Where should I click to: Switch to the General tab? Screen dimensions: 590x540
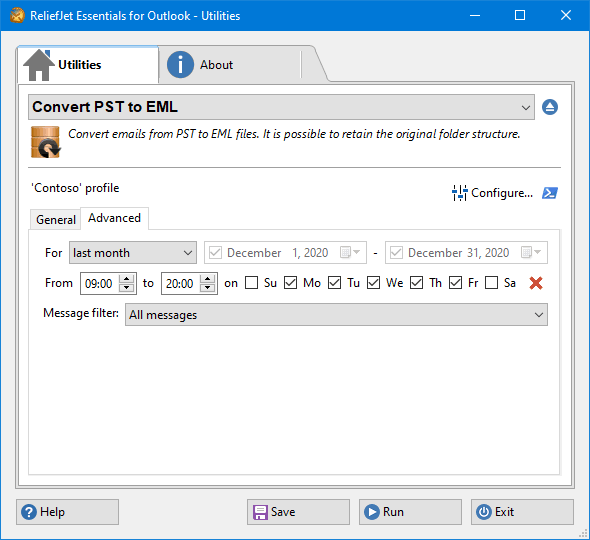point(56,219)
